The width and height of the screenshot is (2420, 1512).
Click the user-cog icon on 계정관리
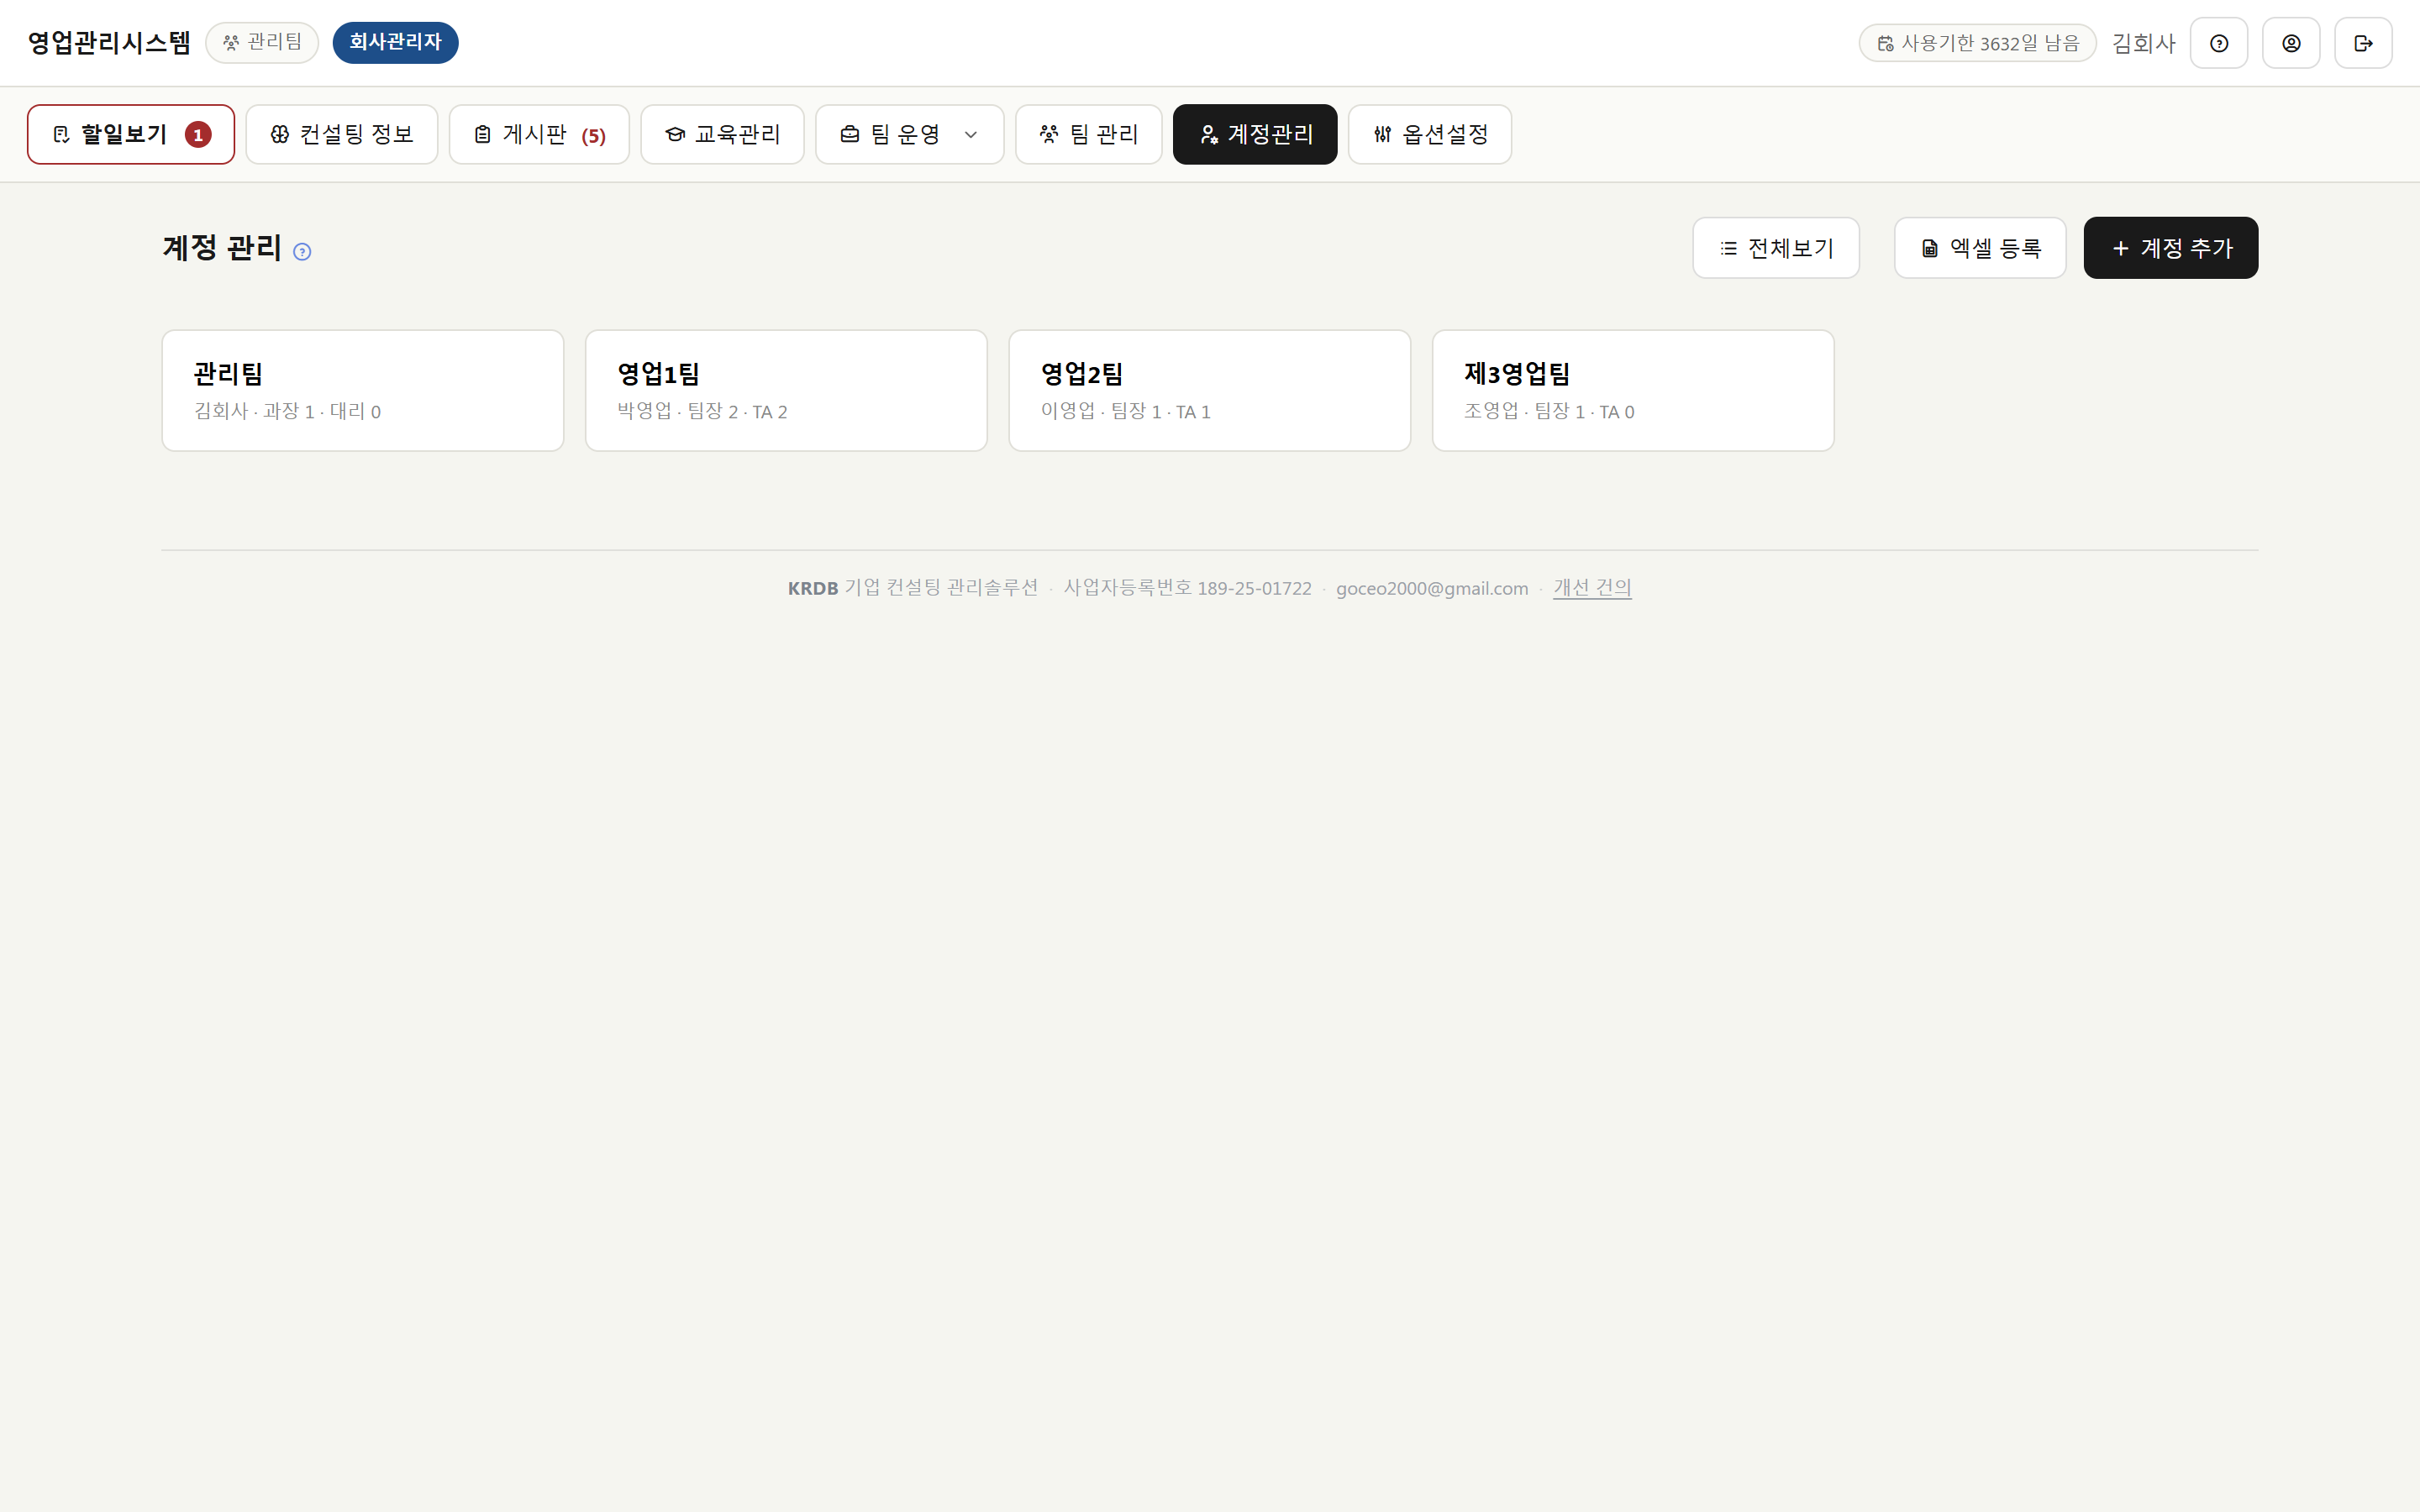click(x=1209, y=134)
